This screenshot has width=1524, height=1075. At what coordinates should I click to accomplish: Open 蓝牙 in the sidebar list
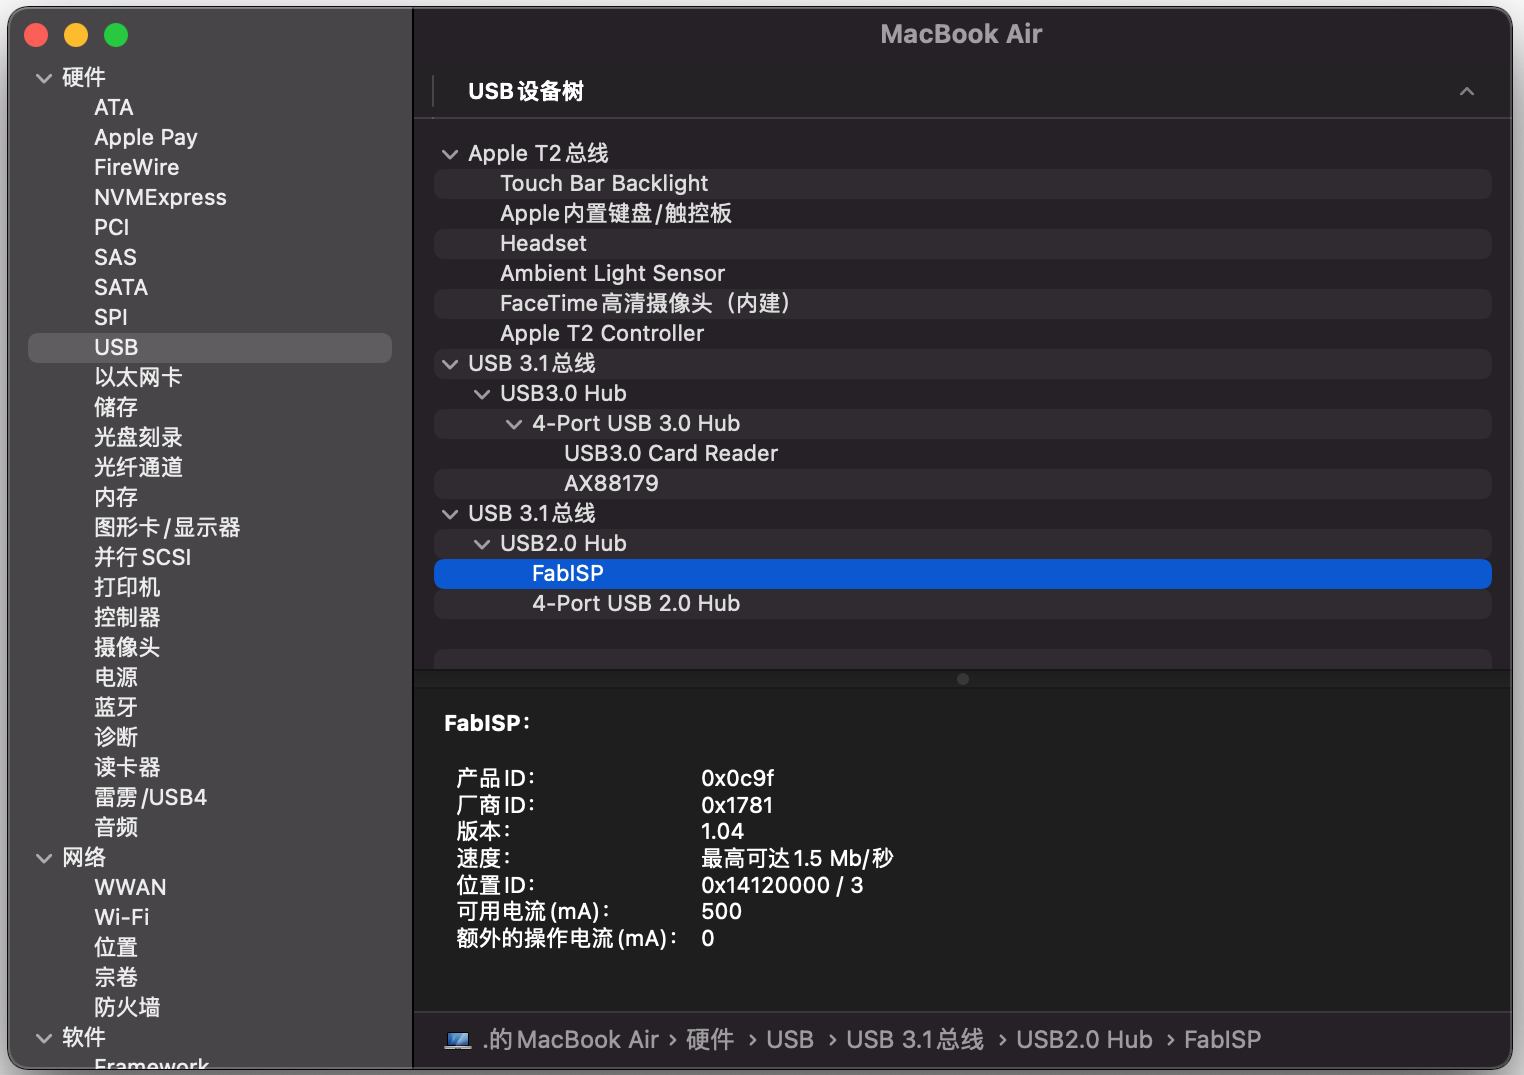(116, 708)
